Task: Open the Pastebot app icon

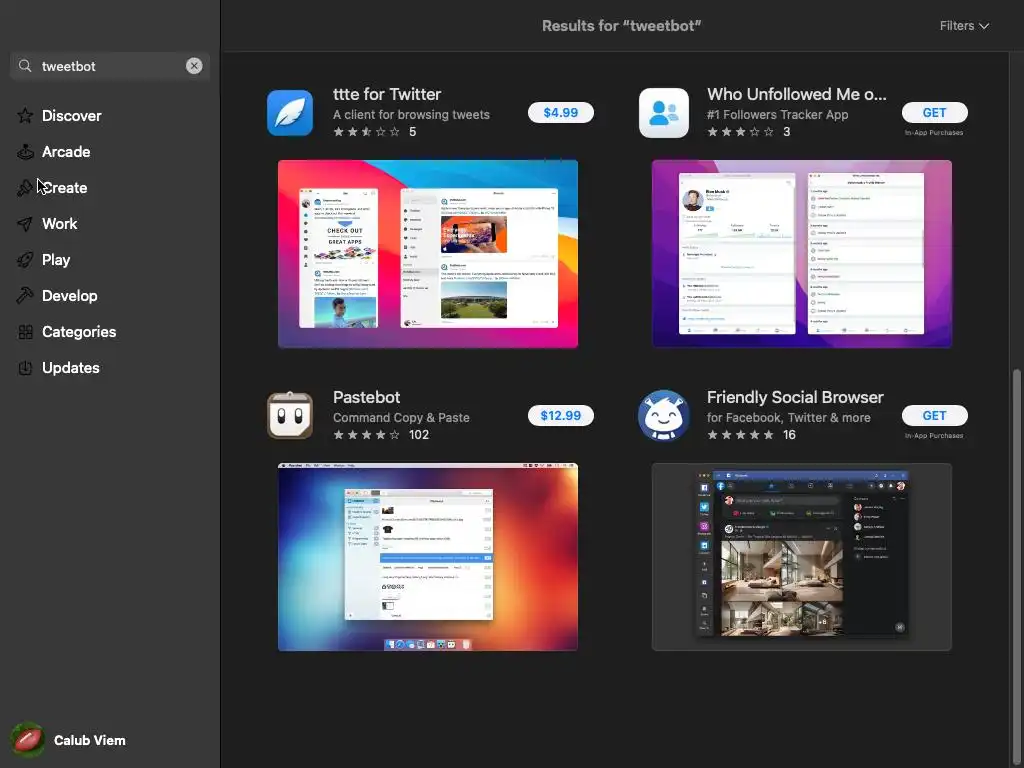Action: (290, 415)
